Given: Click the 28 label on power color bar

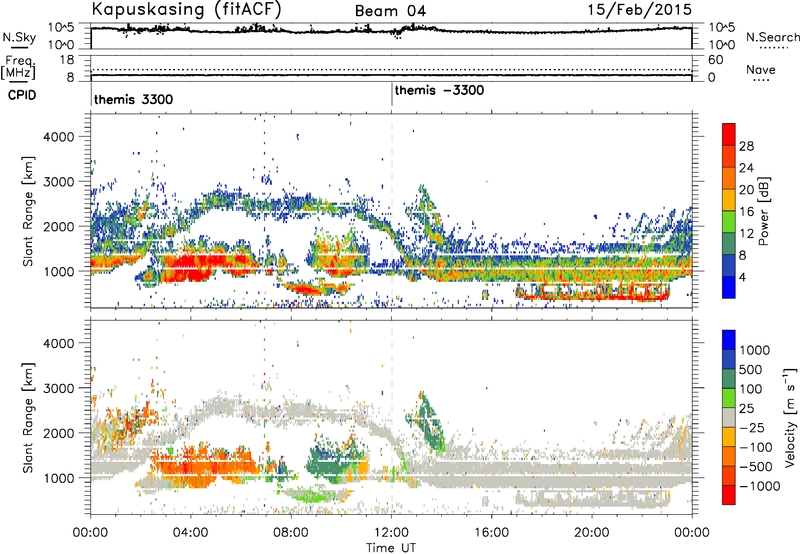Looking at the screenshot, I should 746,146.
